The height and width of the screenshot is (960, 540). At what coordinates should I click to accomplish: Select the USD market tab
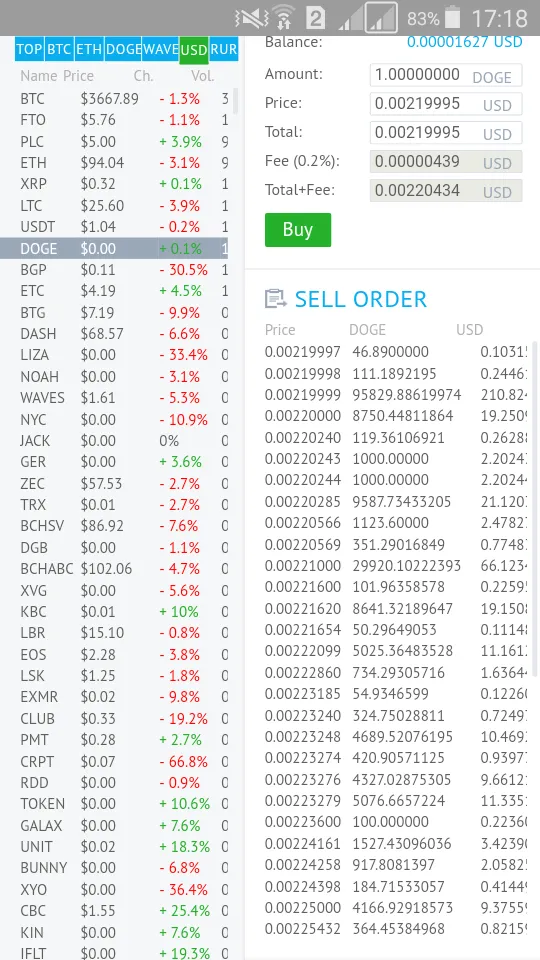(193, 50)
